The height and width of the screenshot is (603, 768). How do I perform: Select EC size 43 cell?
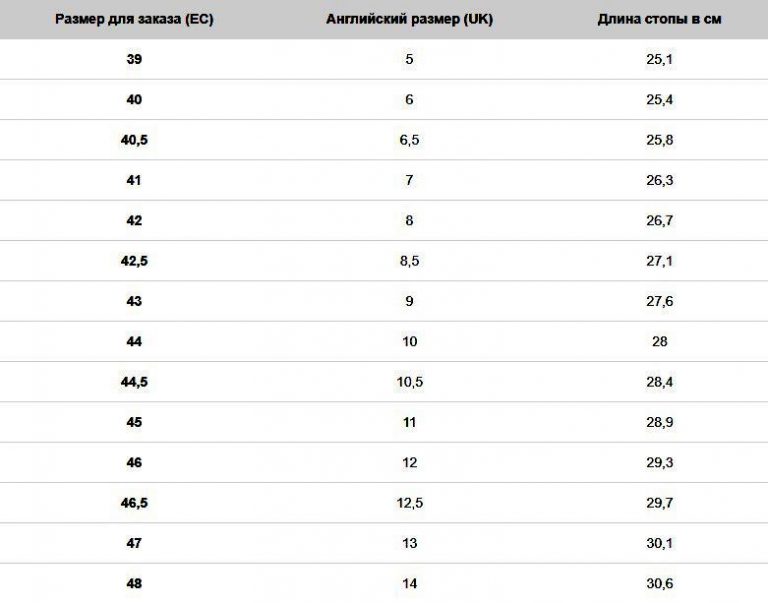[x=134, y=301]
